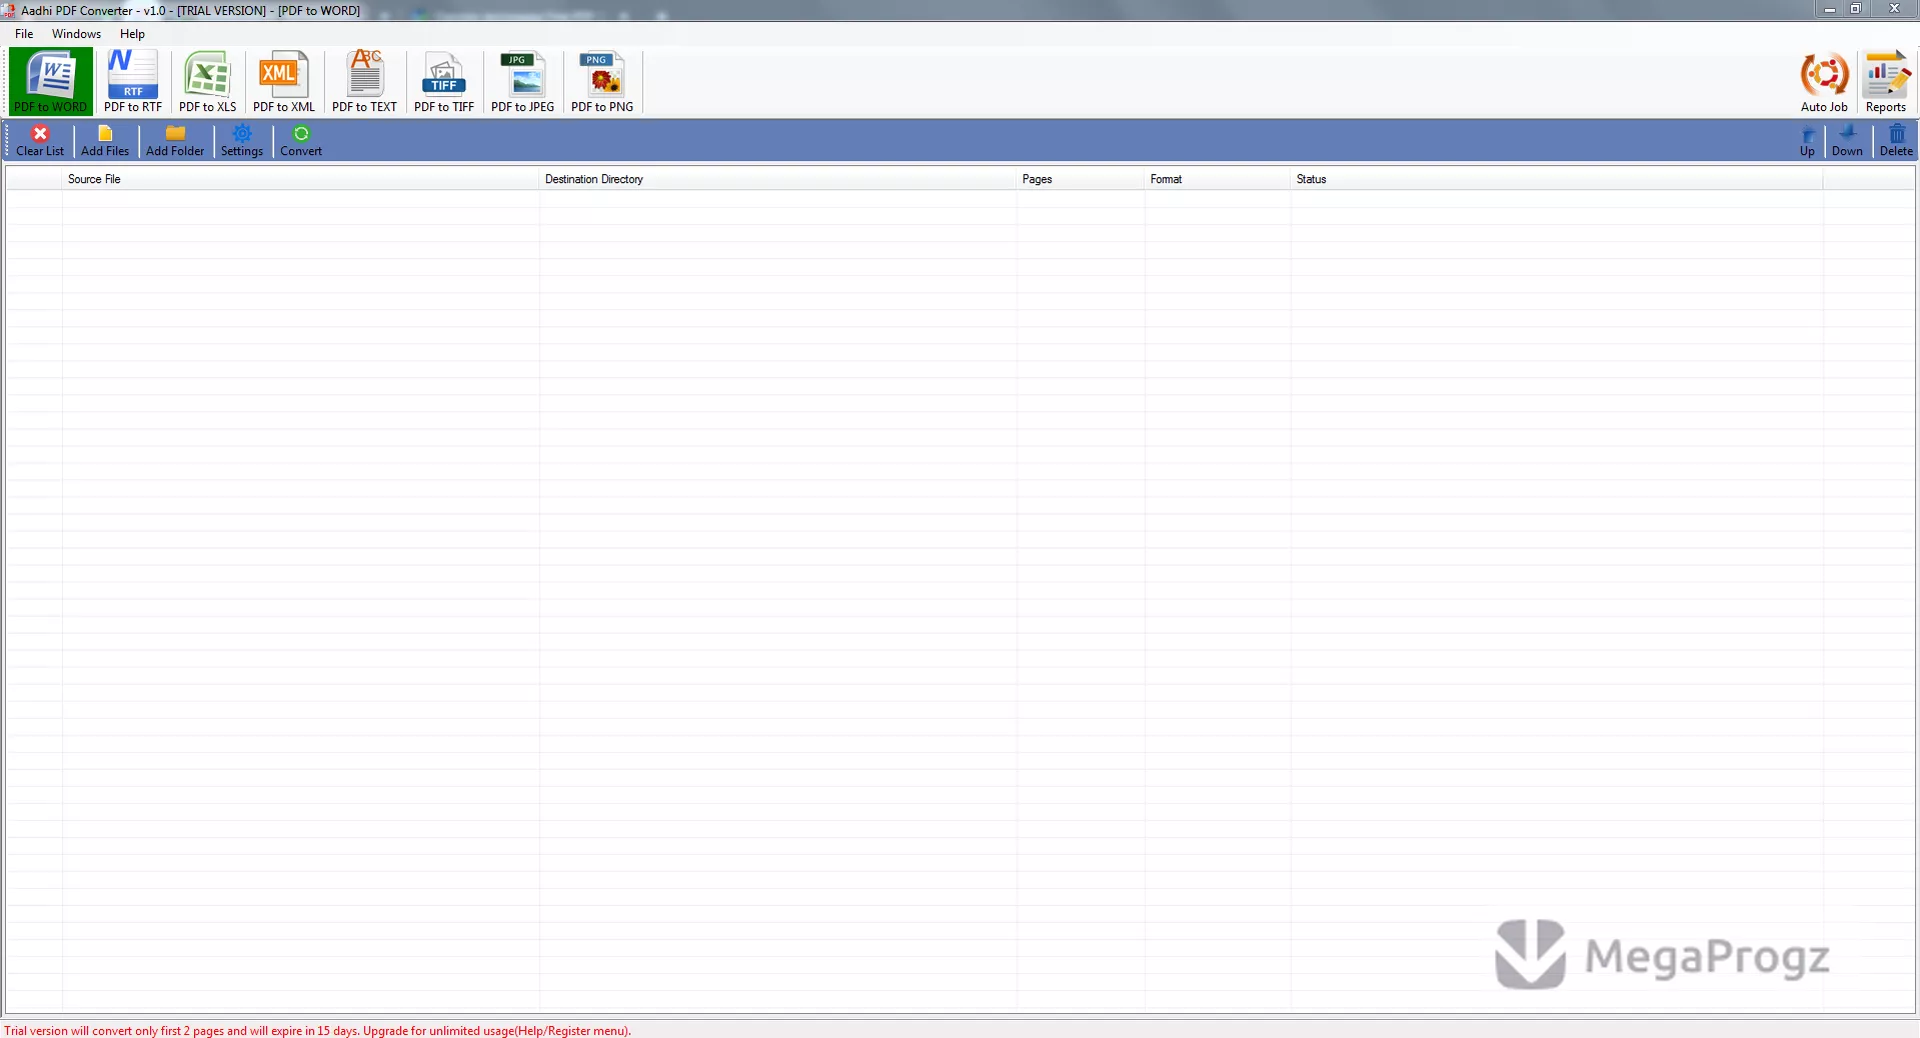Image resolution: width=1920 pixels, height=1038 pixels.
Task: Start conversion with Convert button
Action: pyautogui.click(x=301, y=141)
